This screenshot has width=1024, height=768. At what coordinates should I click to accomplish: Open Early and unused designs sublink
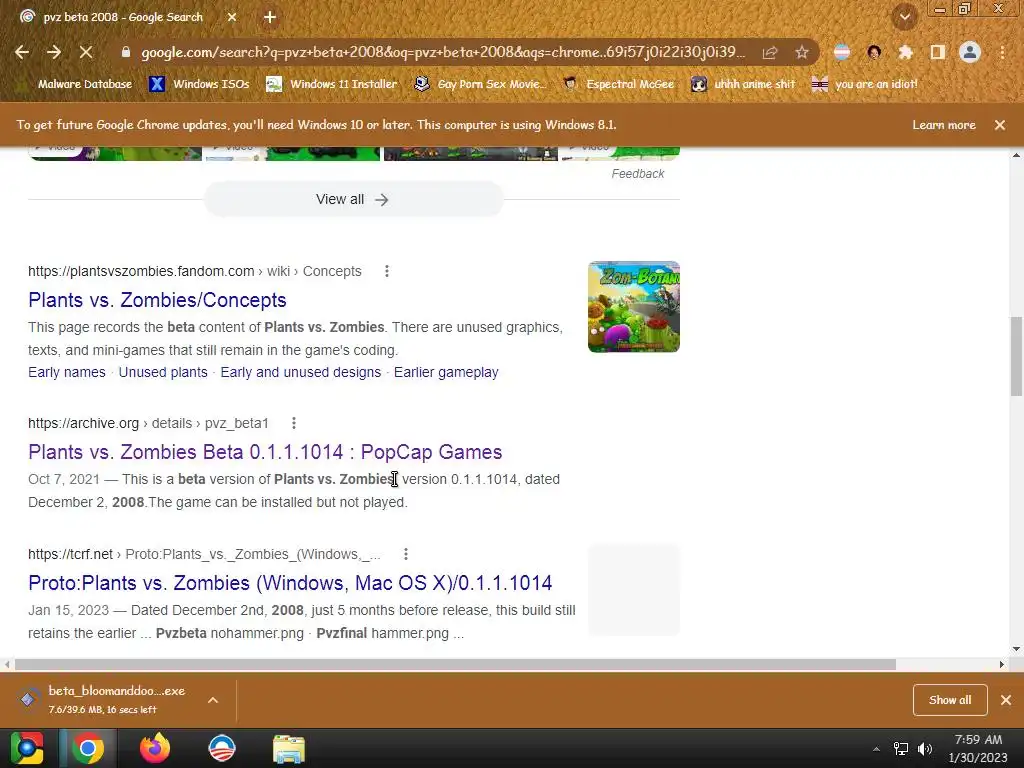pyautogui.click(x=300, y=372)
